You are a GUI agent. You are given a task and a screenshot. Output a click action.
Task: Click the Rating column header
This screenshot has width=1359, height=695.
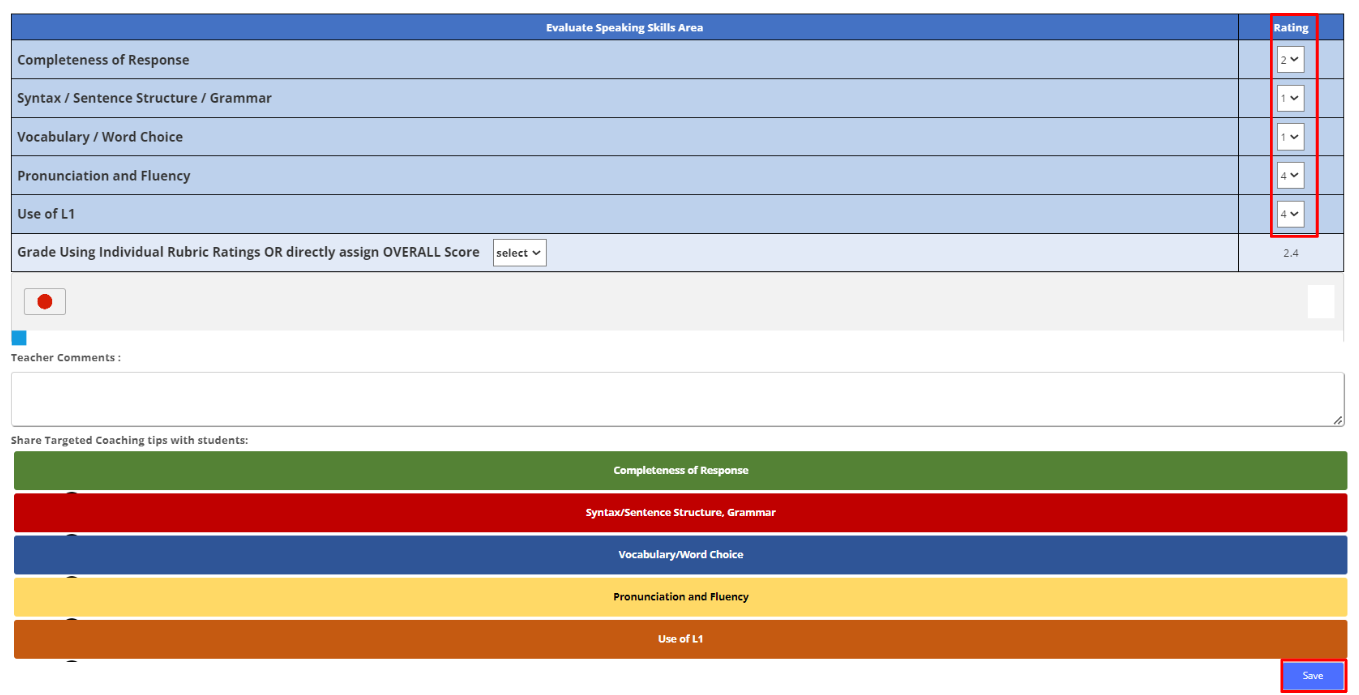1290,27
